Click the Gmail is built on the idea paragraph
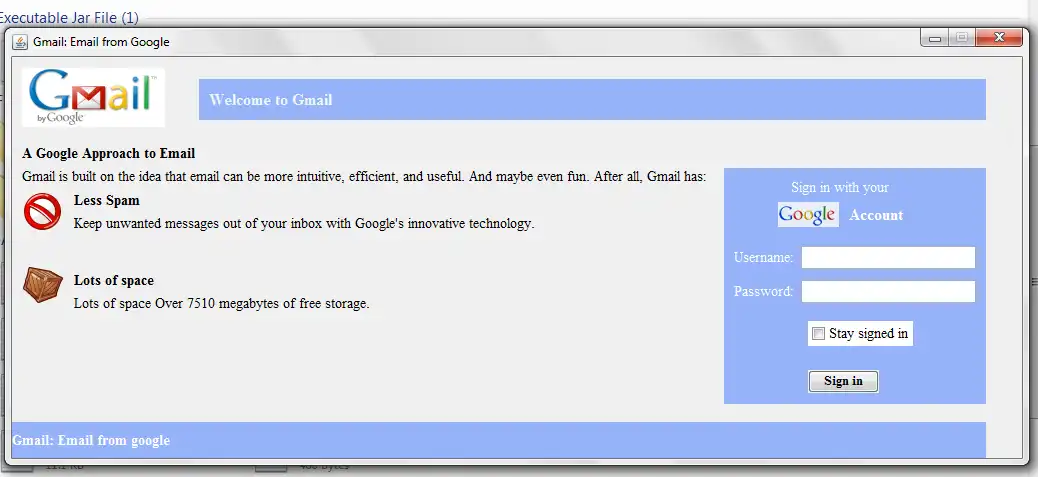The image size is (1038, 477). pos(364,177)
